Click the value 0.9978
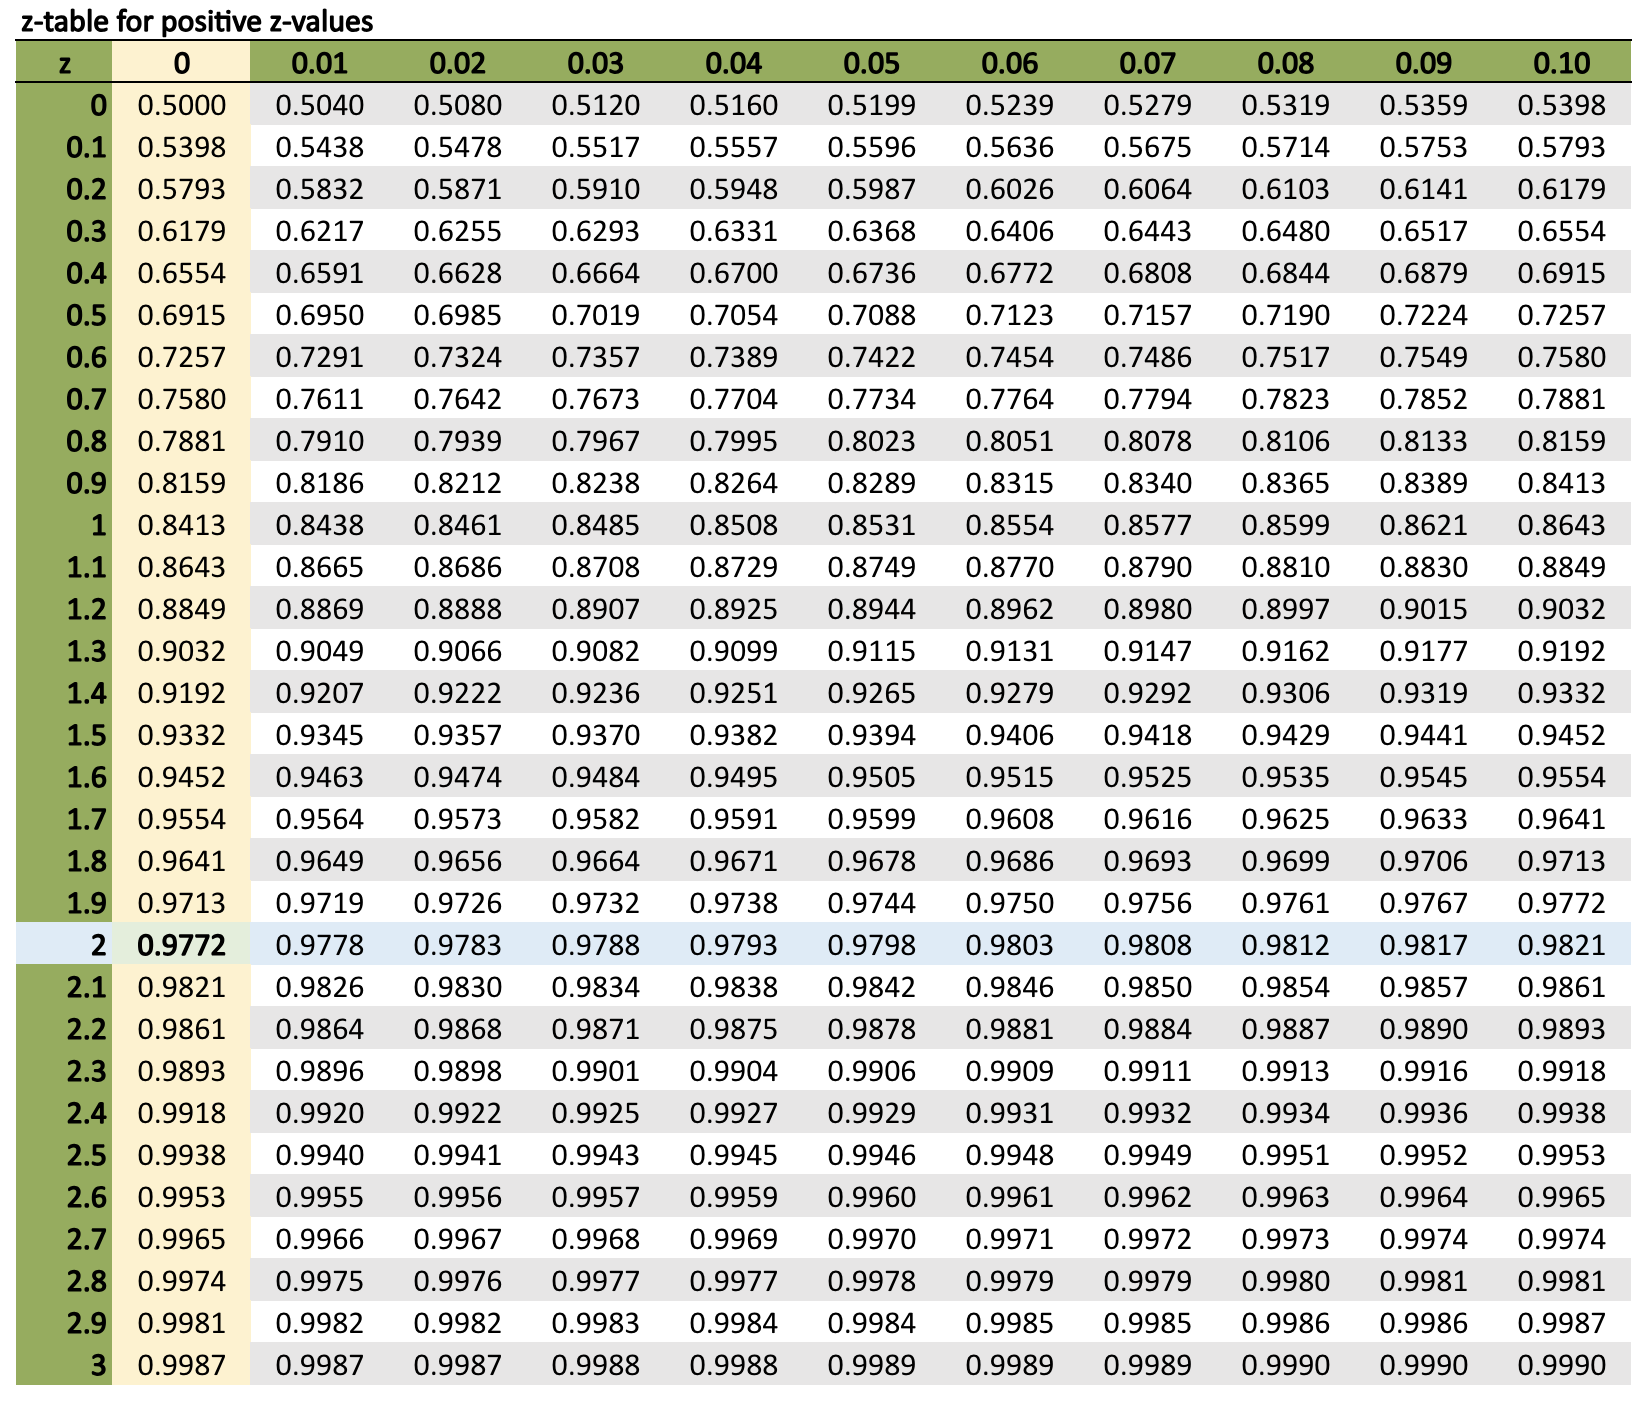 coord(871,1281)
